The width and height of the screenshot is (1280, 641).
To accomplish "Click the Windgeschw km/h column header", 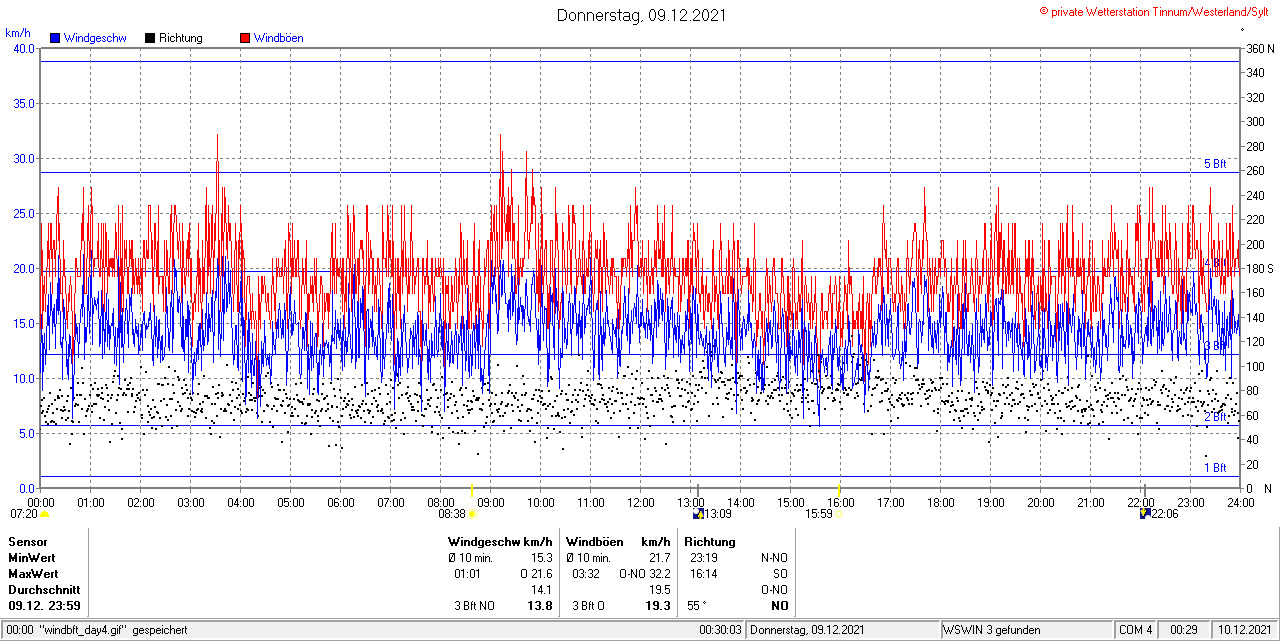I will pos(500,542).
